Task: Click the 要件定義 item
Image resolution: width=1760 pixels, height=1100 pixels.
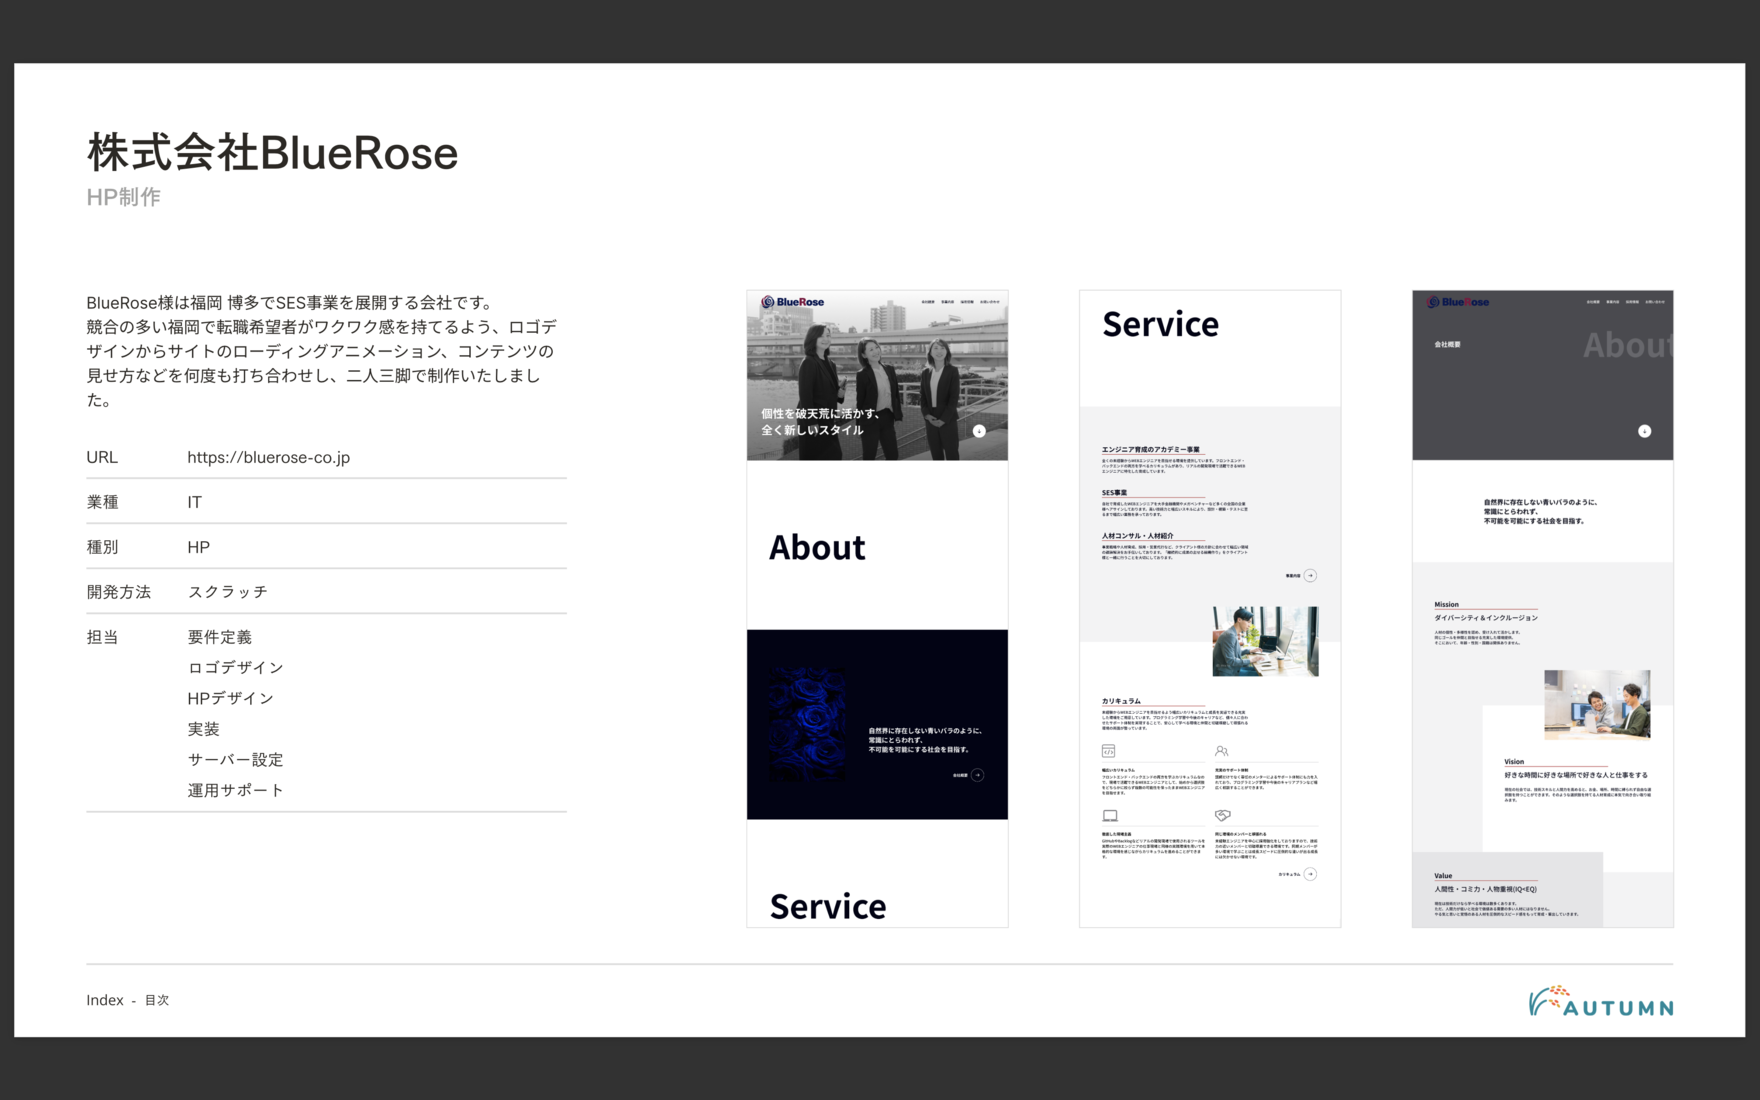Action: (x=220, y=637)
